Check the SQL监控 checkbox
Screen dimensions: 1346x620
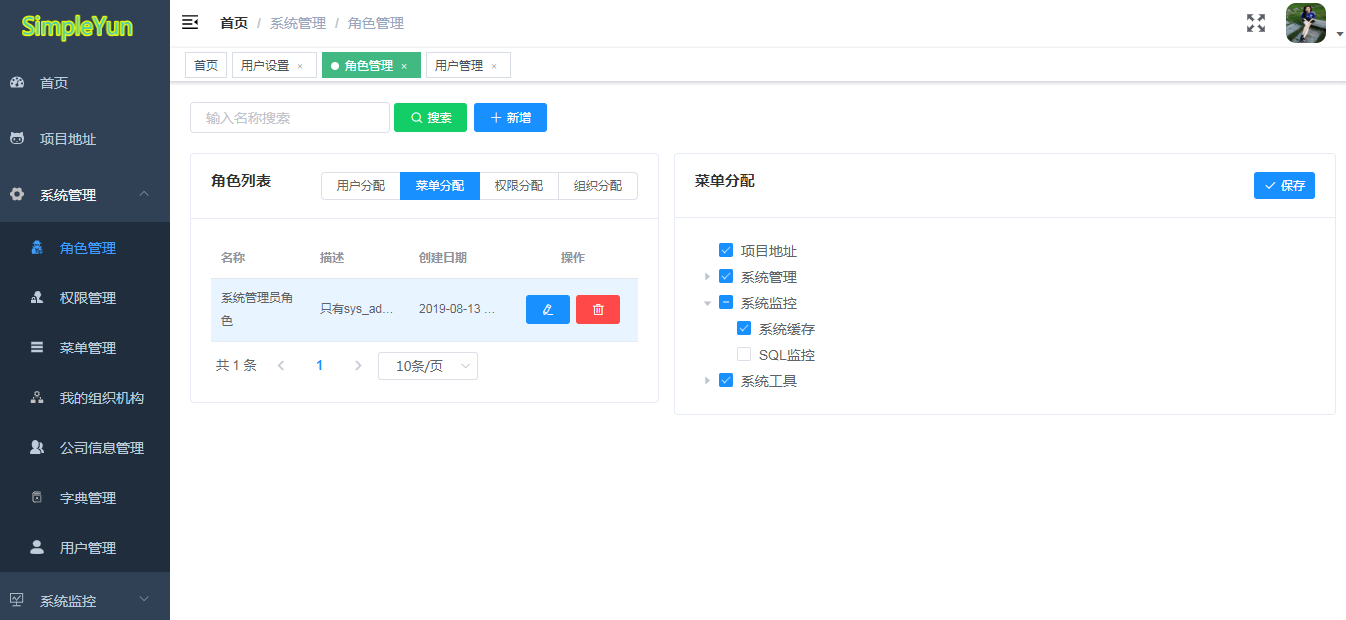[x=743, y=354]
